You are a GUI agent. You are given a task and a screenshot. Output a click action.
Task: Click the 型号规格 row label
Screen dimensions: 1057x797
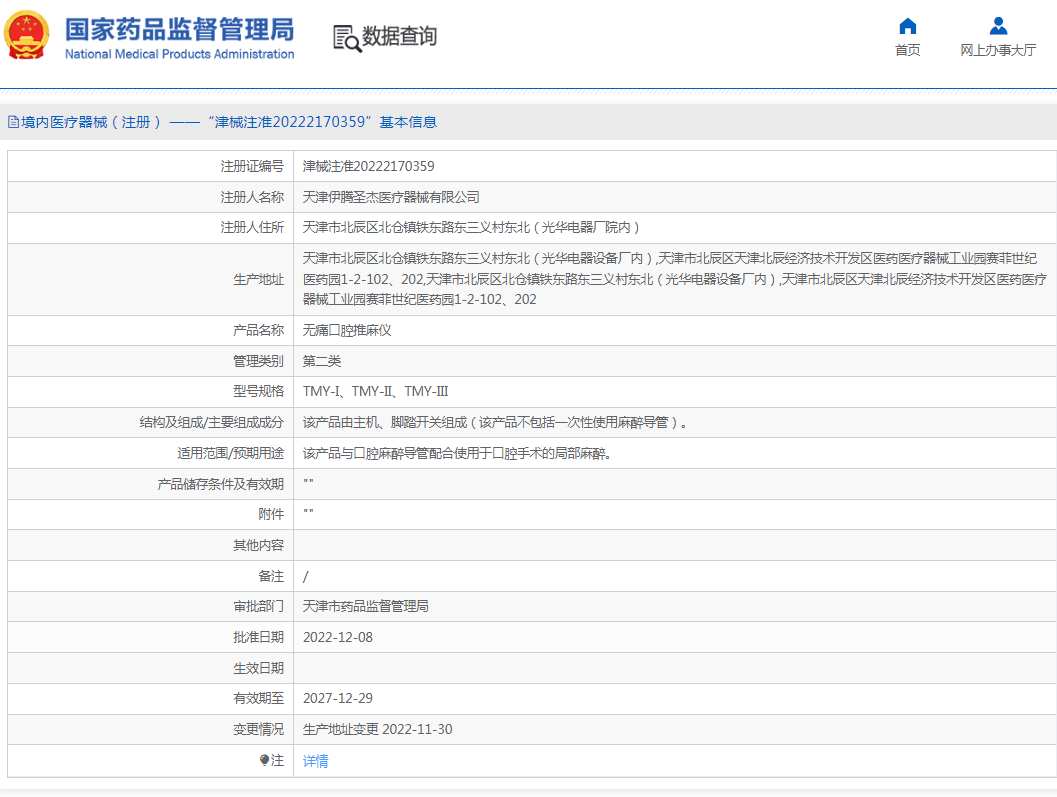coord(259,391)
